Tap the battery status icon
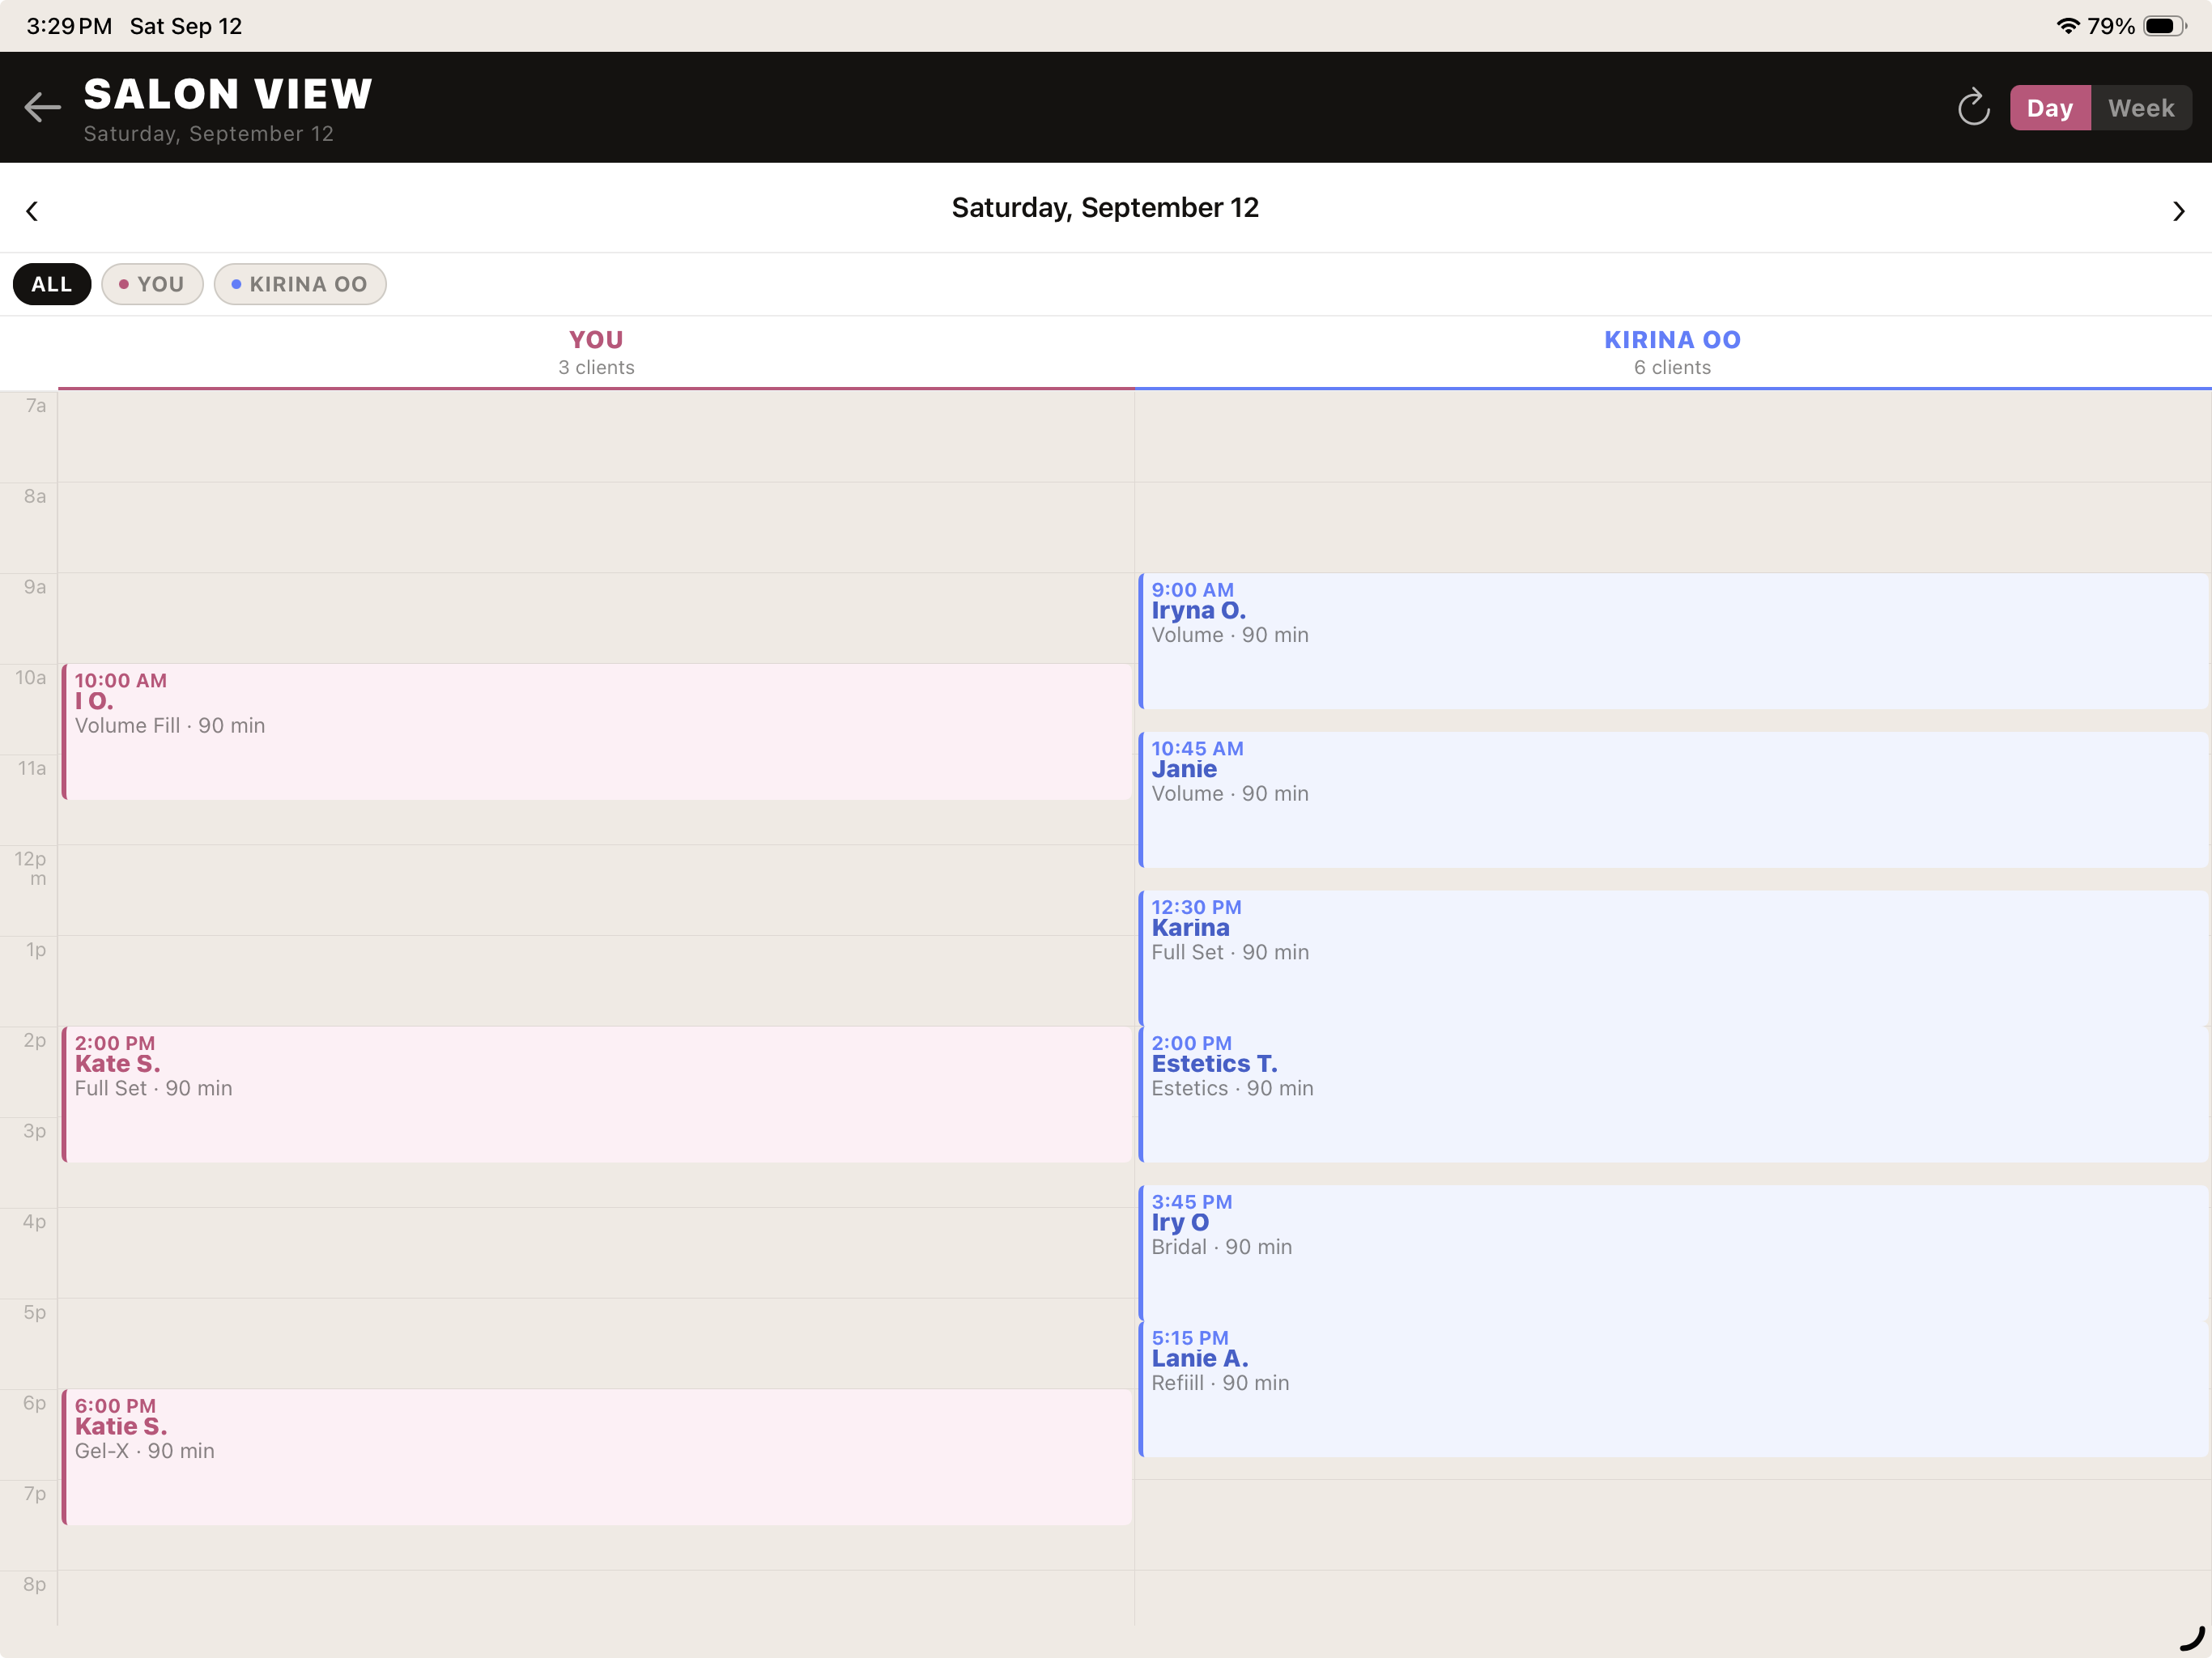The width and height of the screenshot is (2212, 1658). point(2165,26)
